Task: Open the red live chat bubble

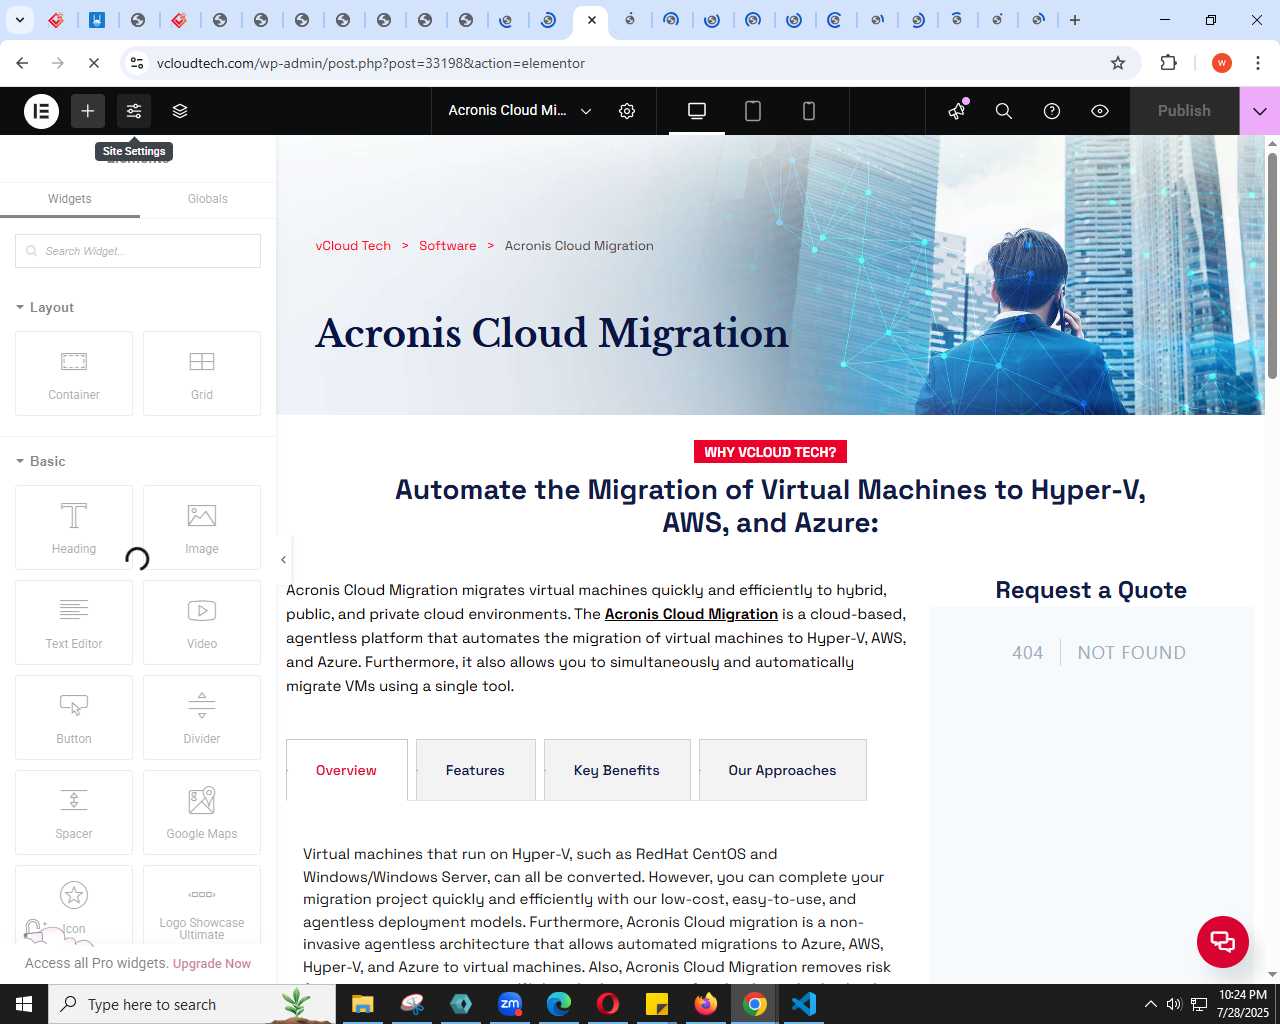Action: [x=1223, y=942]
